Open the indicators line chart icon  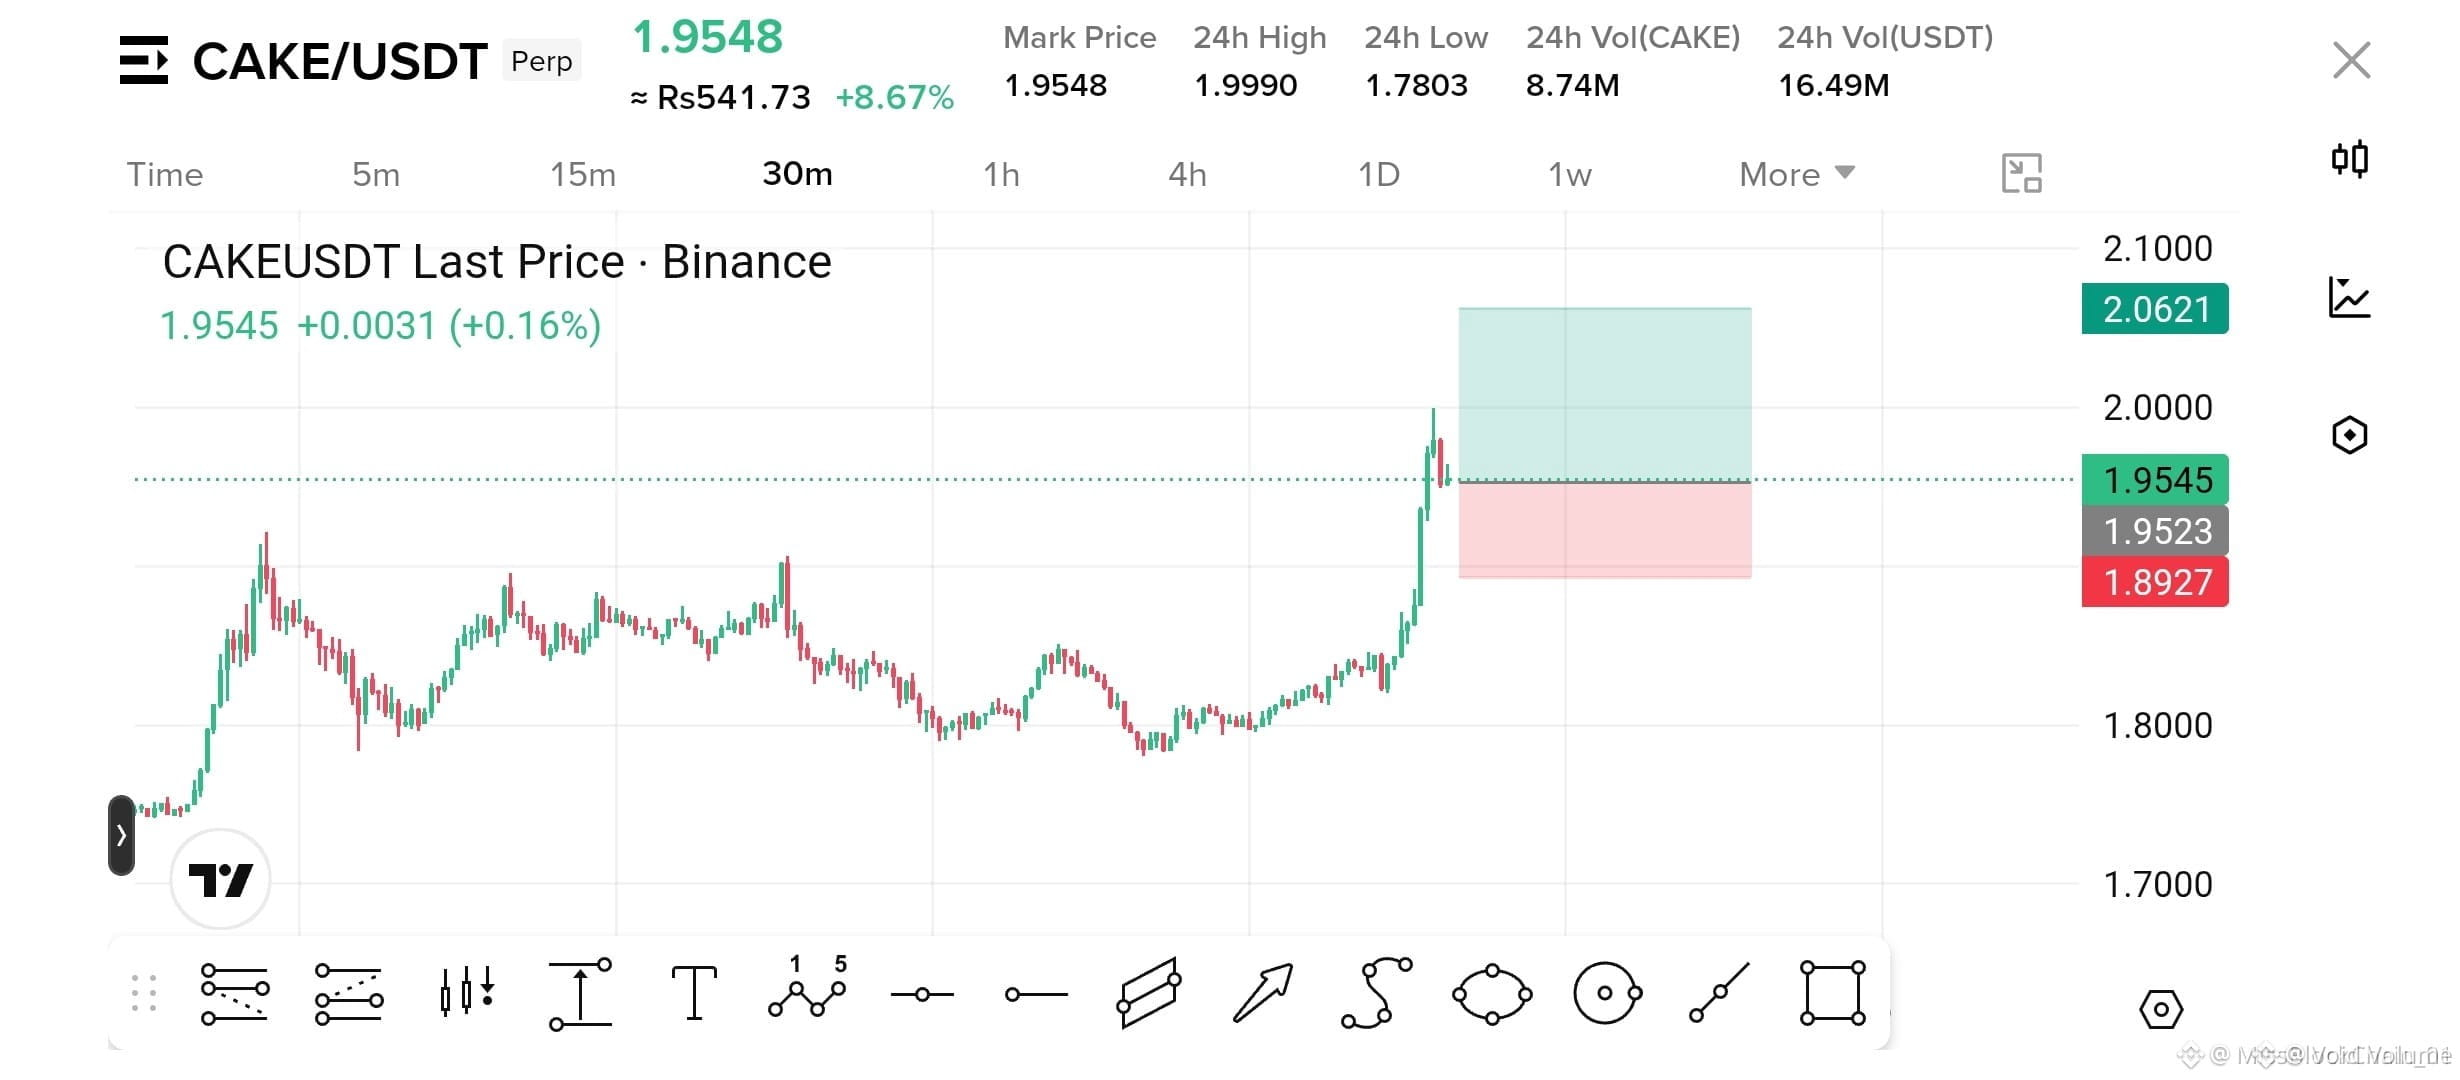pos(2350,297)
